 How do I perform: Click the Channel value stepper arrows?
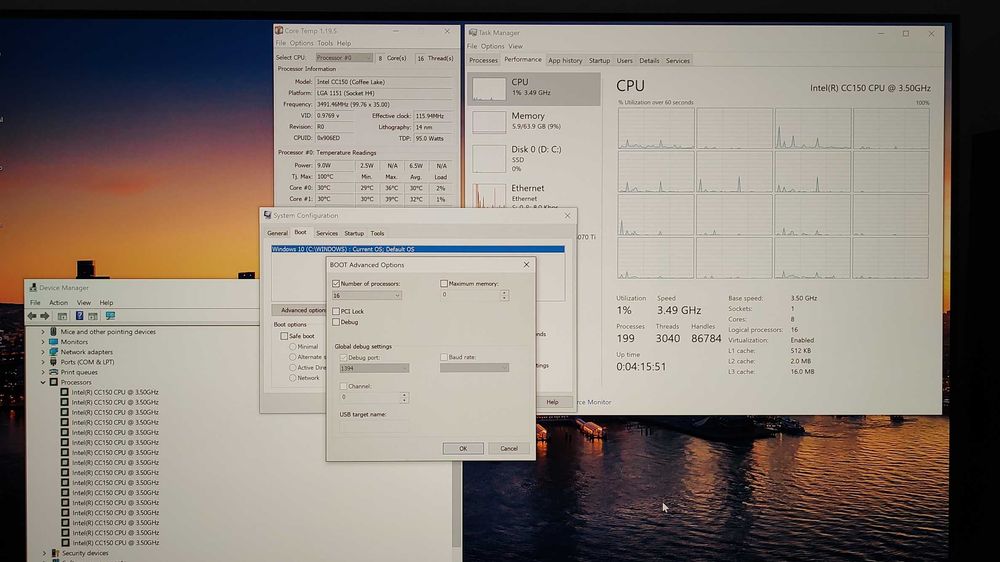(x=404, y=397)
